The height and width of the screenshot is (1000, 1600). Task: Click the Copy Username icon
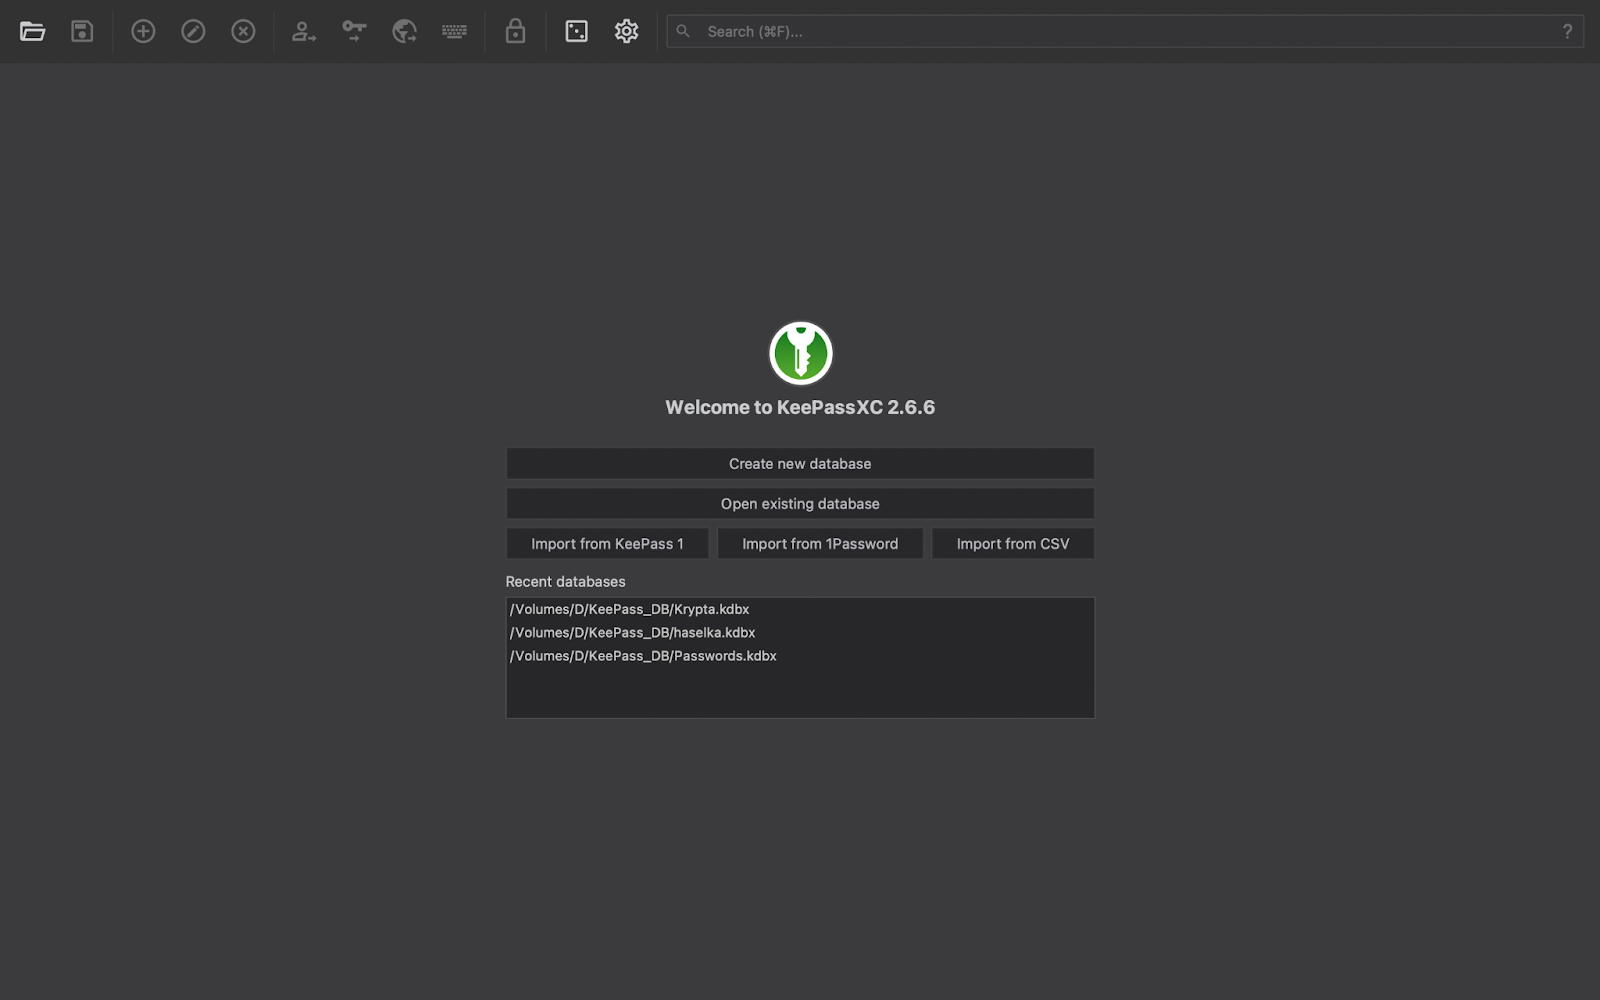click(304, 31)
